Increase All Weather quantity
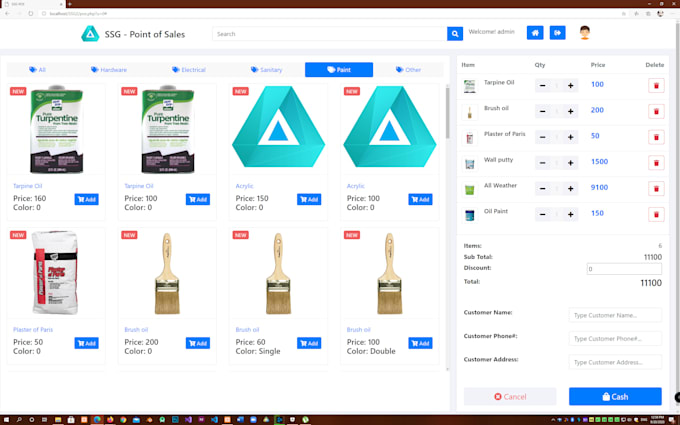The height and width of the screenshot is (425, 680). [x=570, y=189]
